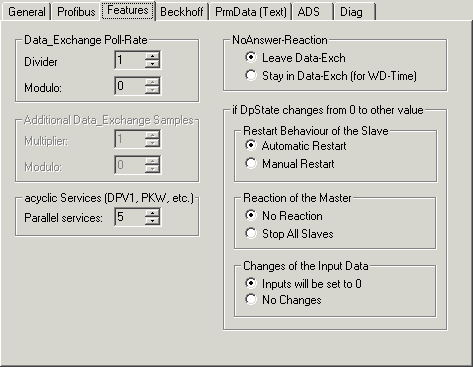The height and width of the screenshot is (367, 473).
Task: Switch to the General tab
Action: (x=26, y=12)
